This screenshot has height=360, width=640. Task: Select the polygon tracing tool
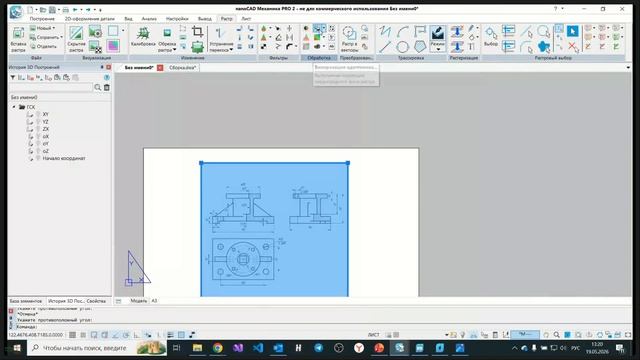click(420, 47)
